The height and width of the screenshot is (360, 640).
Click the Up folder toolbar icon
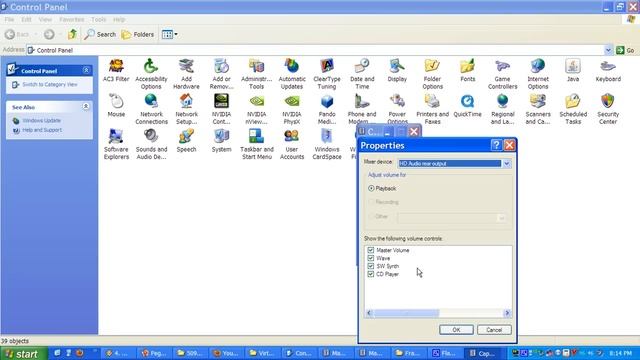coord(72,34)
